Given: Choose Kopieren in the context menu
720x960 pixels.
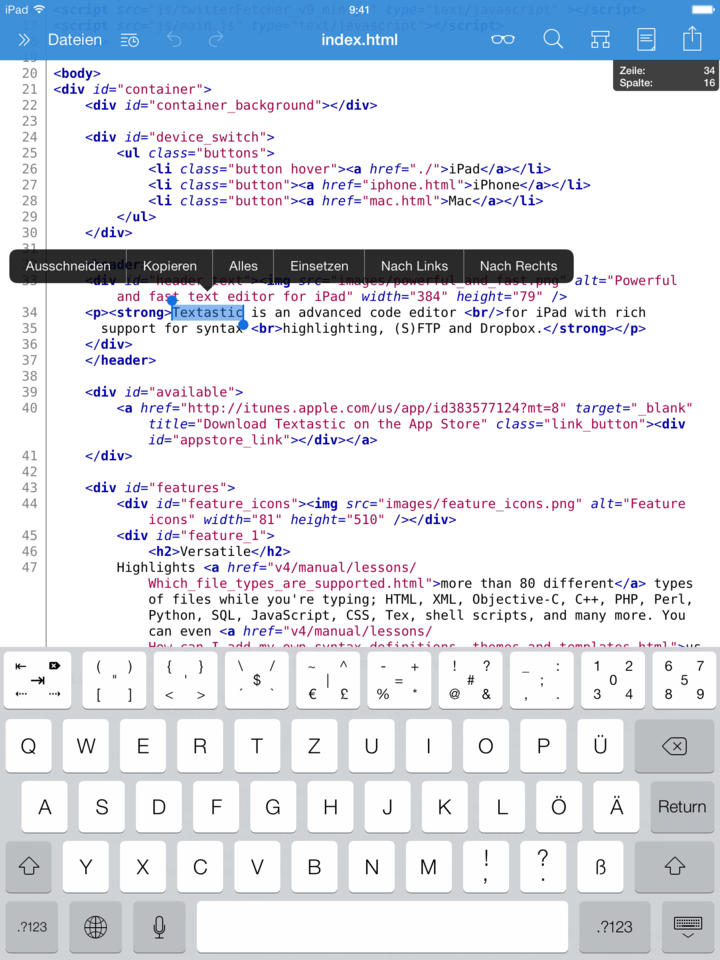Looking at the screenshot, I should click(x=170, y=266).
